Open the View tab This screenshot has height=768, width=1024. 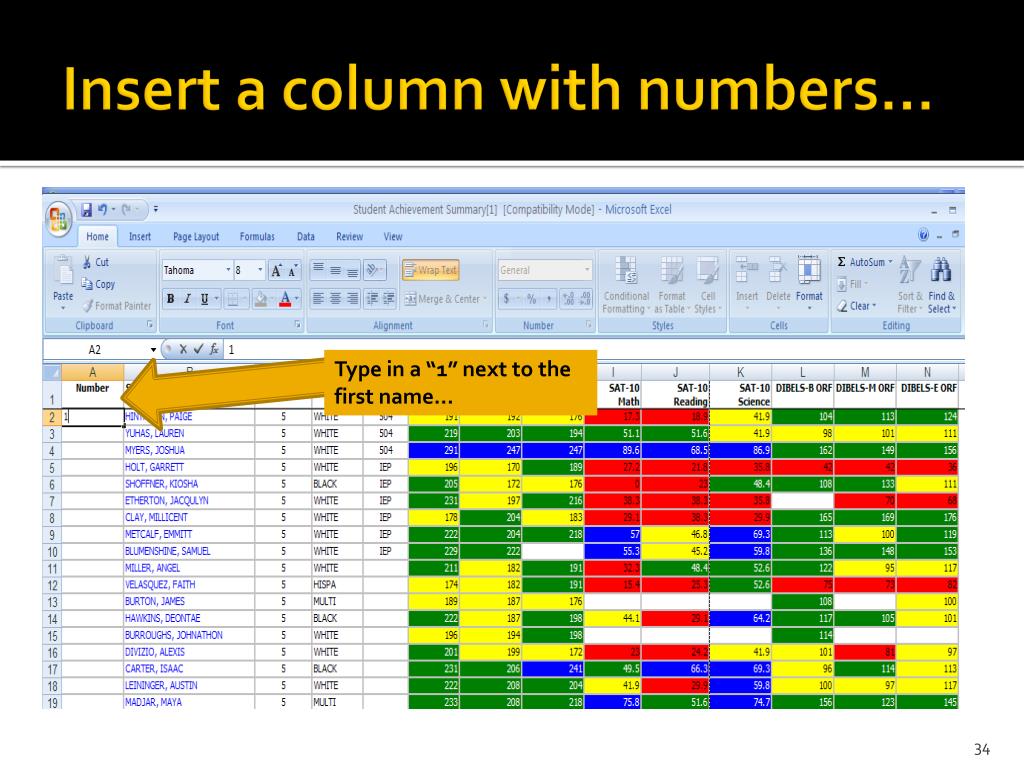click(393, 236)
